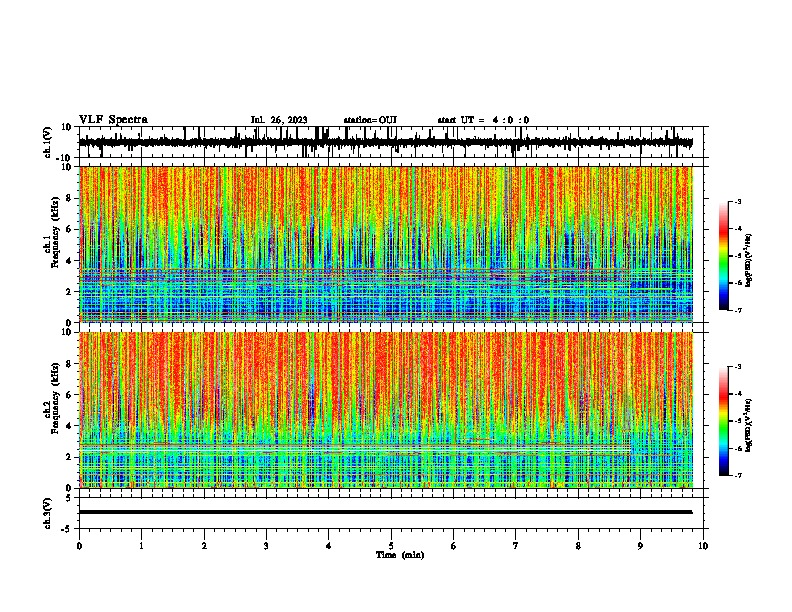The height and width of the screenshot is (612, 792).
Task: Click the '-7' label on ch.2 colorbar
Action: (x=738, y=475)
